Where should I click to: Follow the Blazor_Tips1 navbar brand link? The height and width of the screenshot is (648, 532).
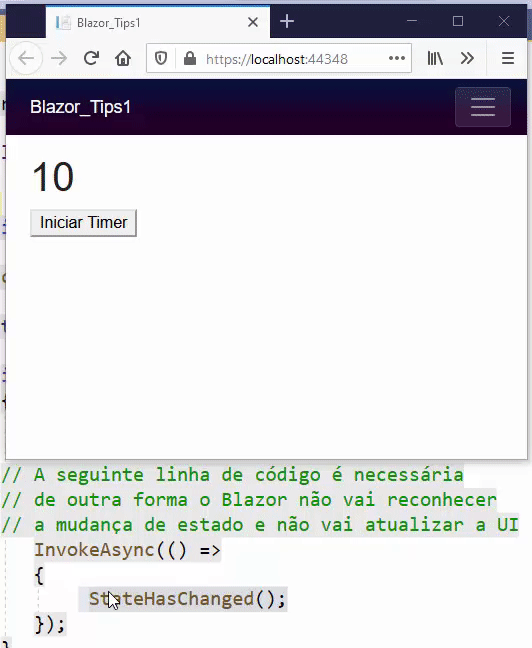81,107
